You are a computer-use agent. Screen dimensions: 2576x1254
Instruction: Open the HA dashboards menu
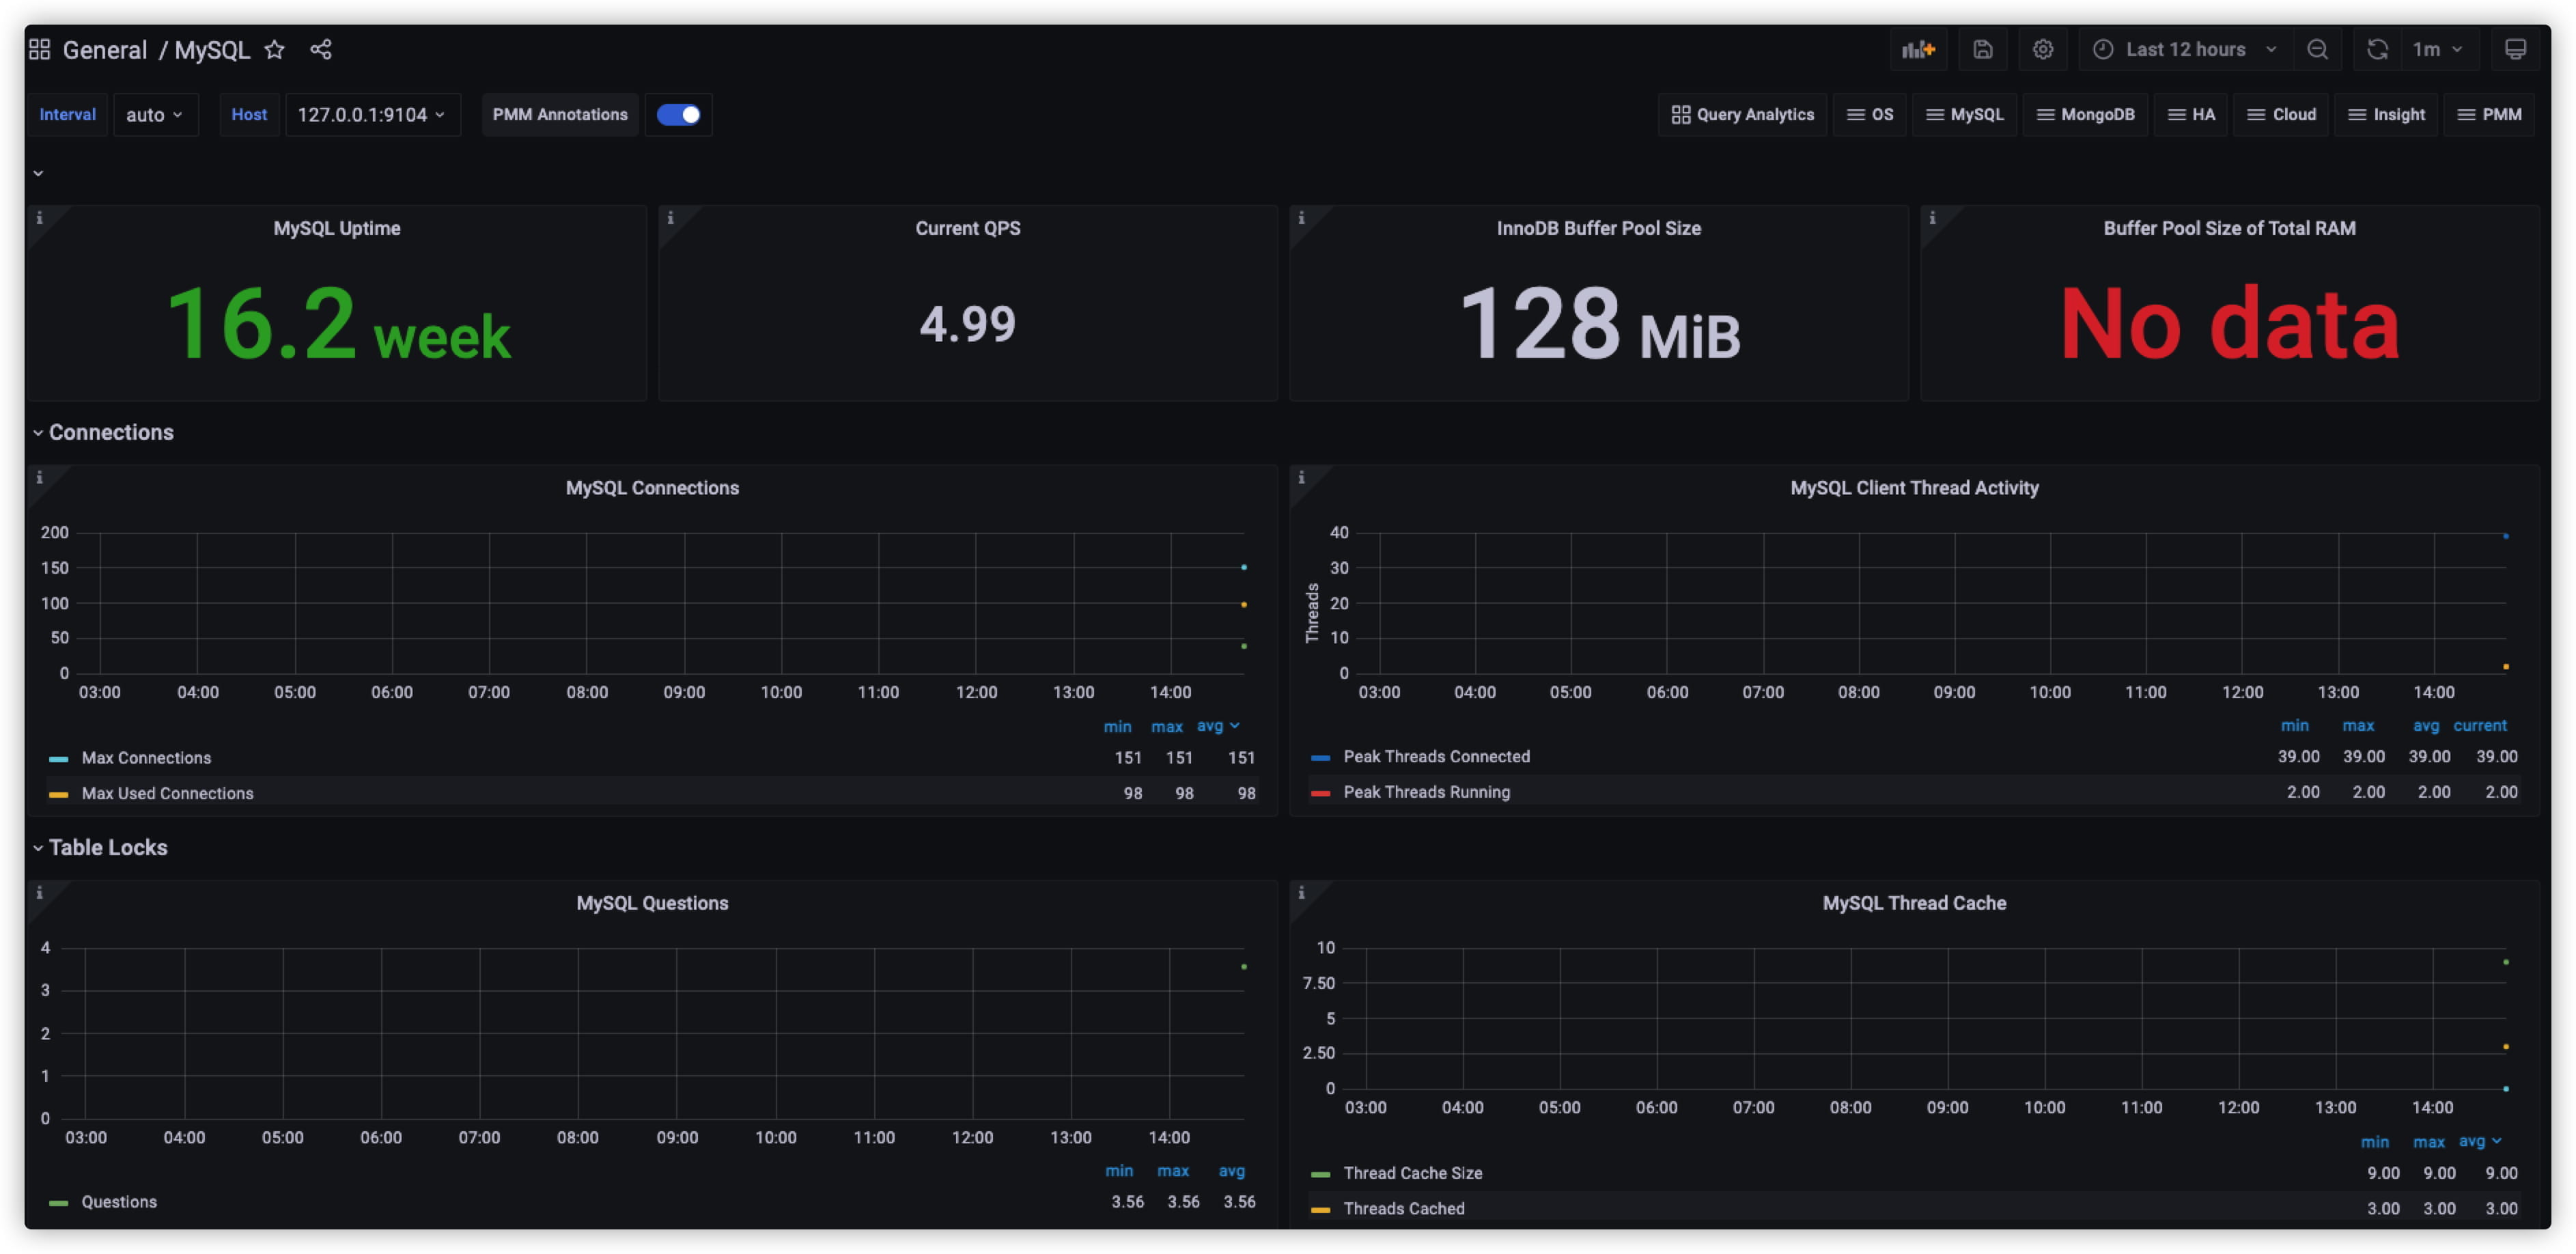[x=2190, y=114]
